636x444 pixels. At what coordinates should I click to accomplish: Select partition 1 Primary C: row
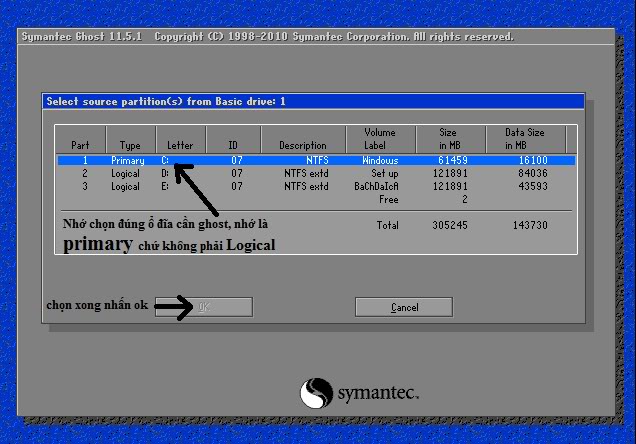click(x=316, y=161)
